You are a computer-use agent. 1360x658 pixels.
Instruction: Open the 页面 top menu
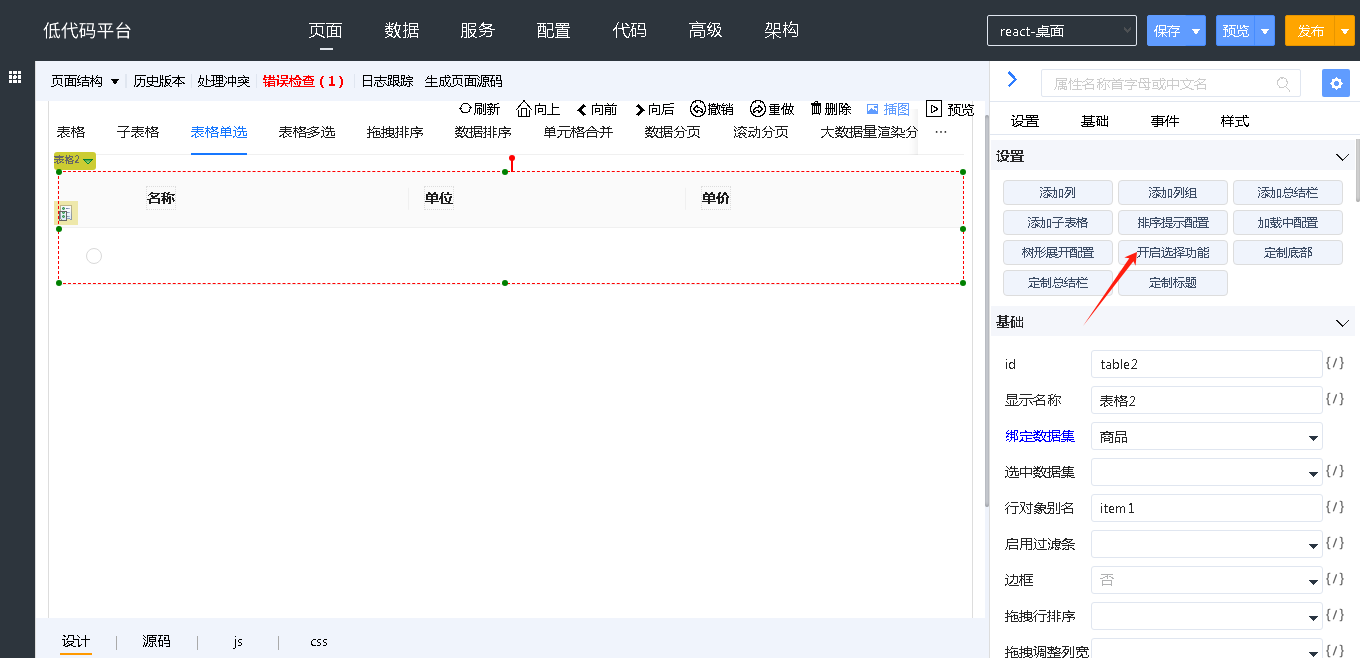click(x=326, y=31)
